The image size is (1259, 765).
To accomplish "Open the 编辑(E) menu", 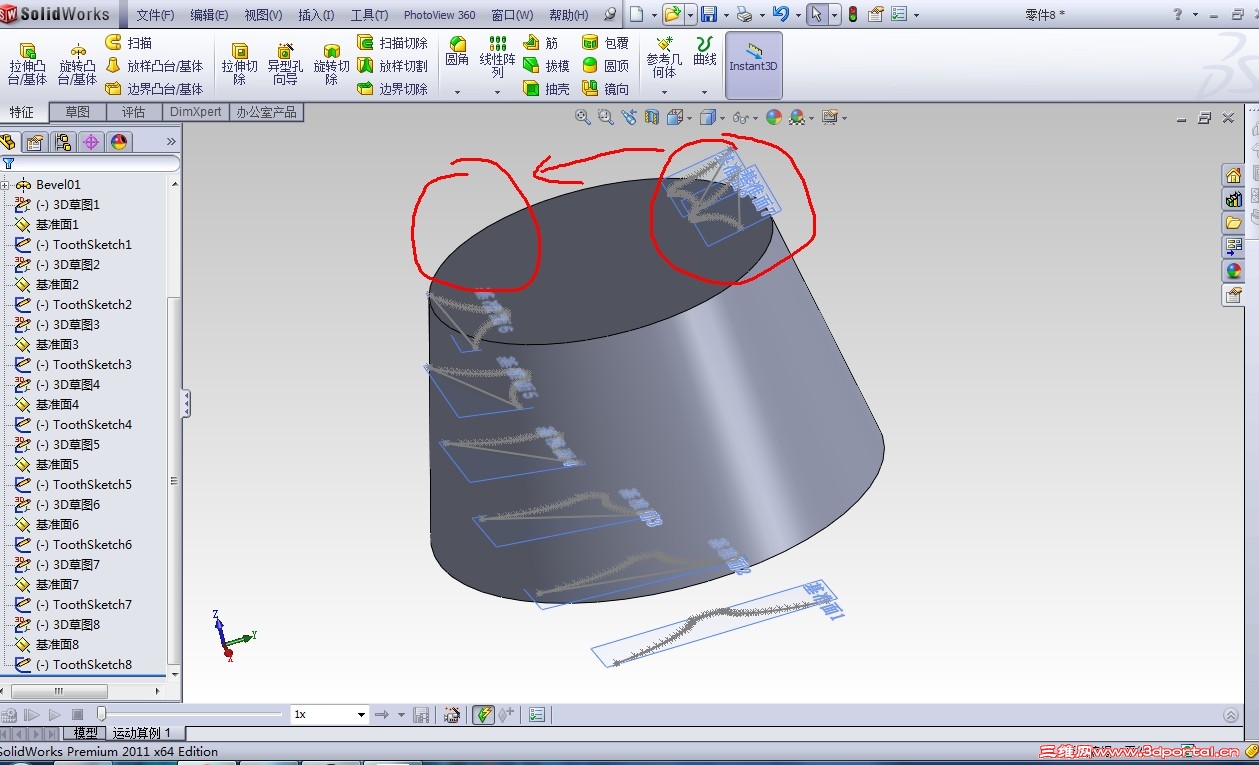I will pyautogui.click(x=209, y=15).
